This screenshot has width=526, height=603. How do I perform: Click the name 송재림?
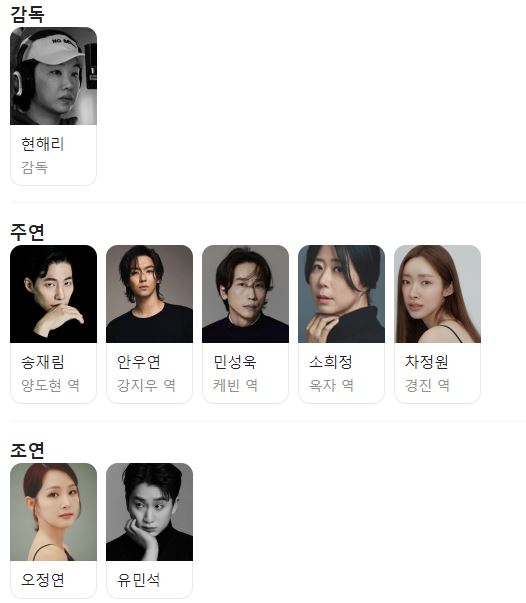(43, 362)
